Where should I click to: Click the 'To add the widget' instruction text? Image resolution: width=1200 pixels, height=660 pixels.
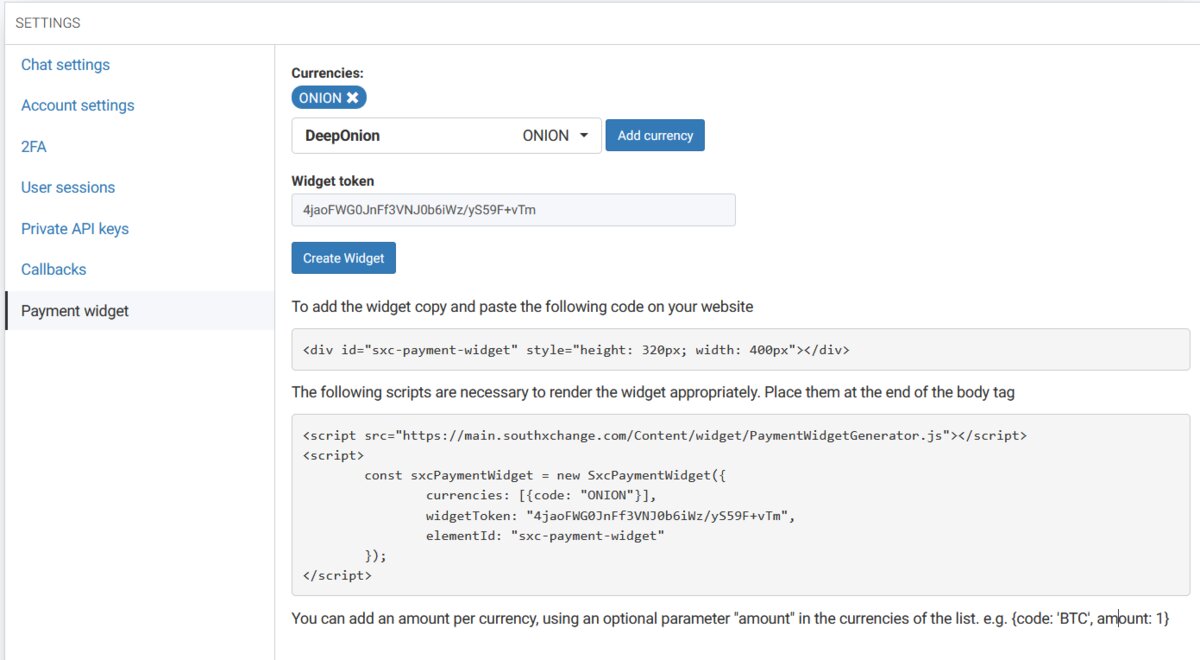point(522,307)
